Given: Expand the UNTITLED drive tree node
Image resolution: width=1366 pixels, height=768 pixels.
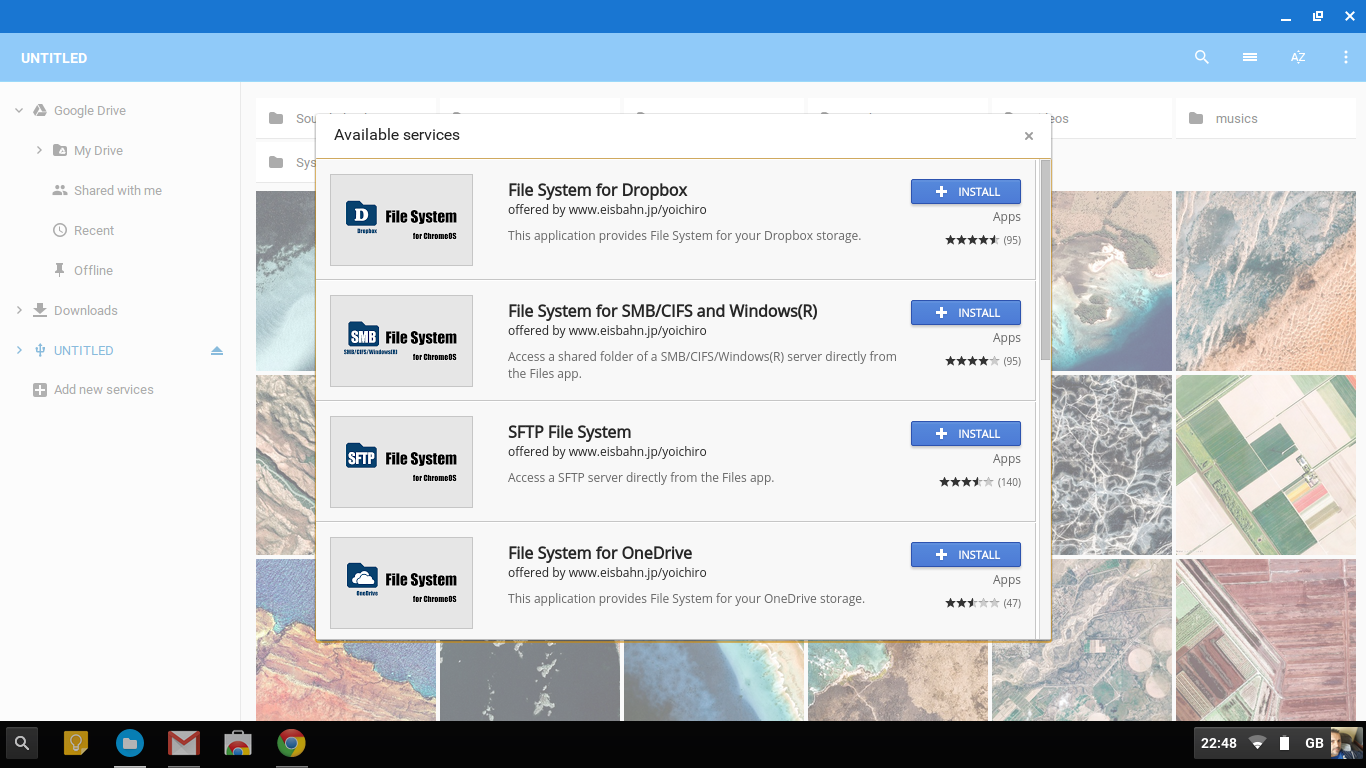Looking at the screenshot, I should pyautogui.click(x=19, y=351).
